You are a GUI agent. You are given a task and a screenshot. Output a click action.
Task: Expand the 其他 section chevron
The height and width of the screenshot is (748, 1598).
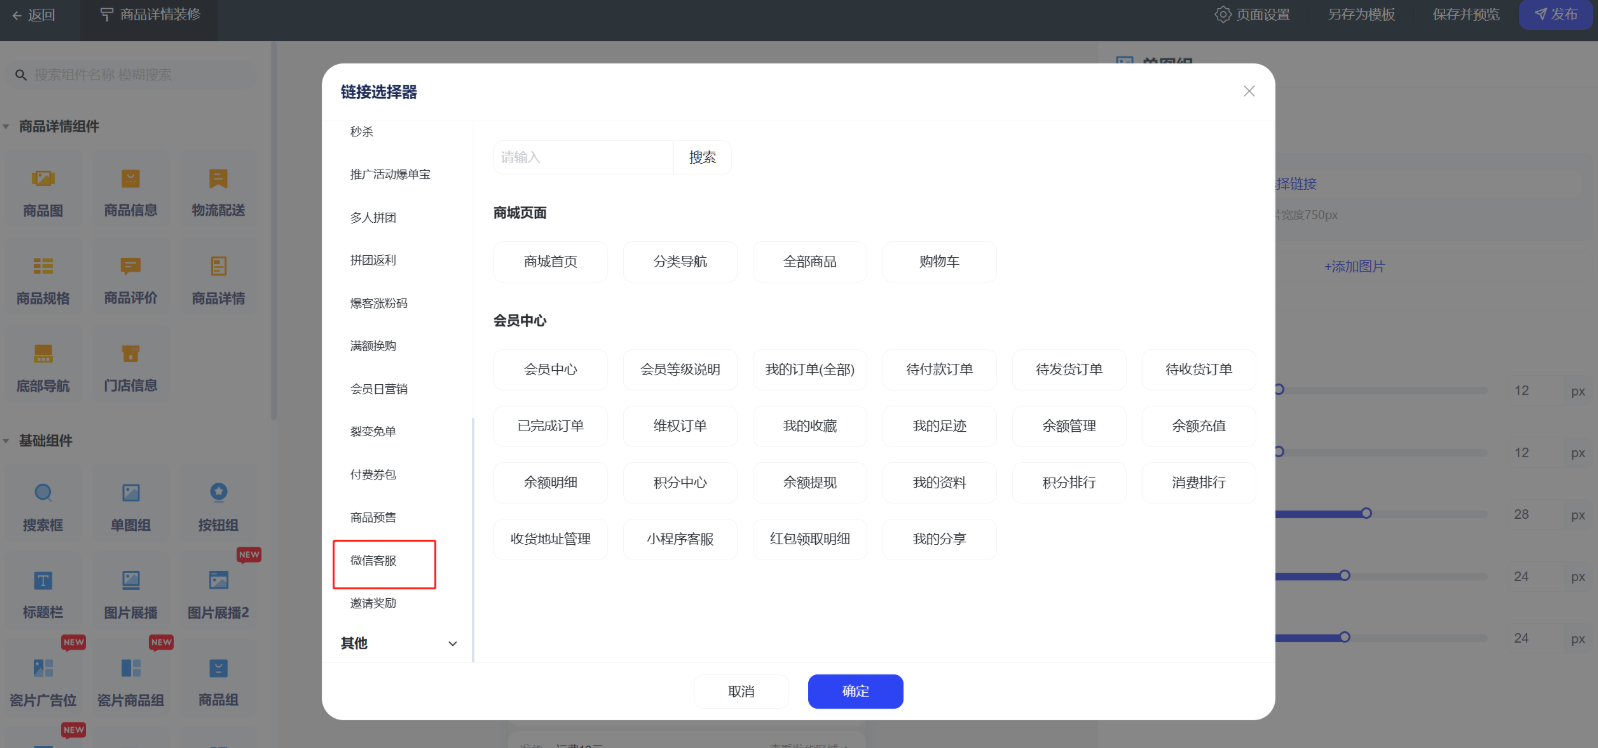coord(452,644)
